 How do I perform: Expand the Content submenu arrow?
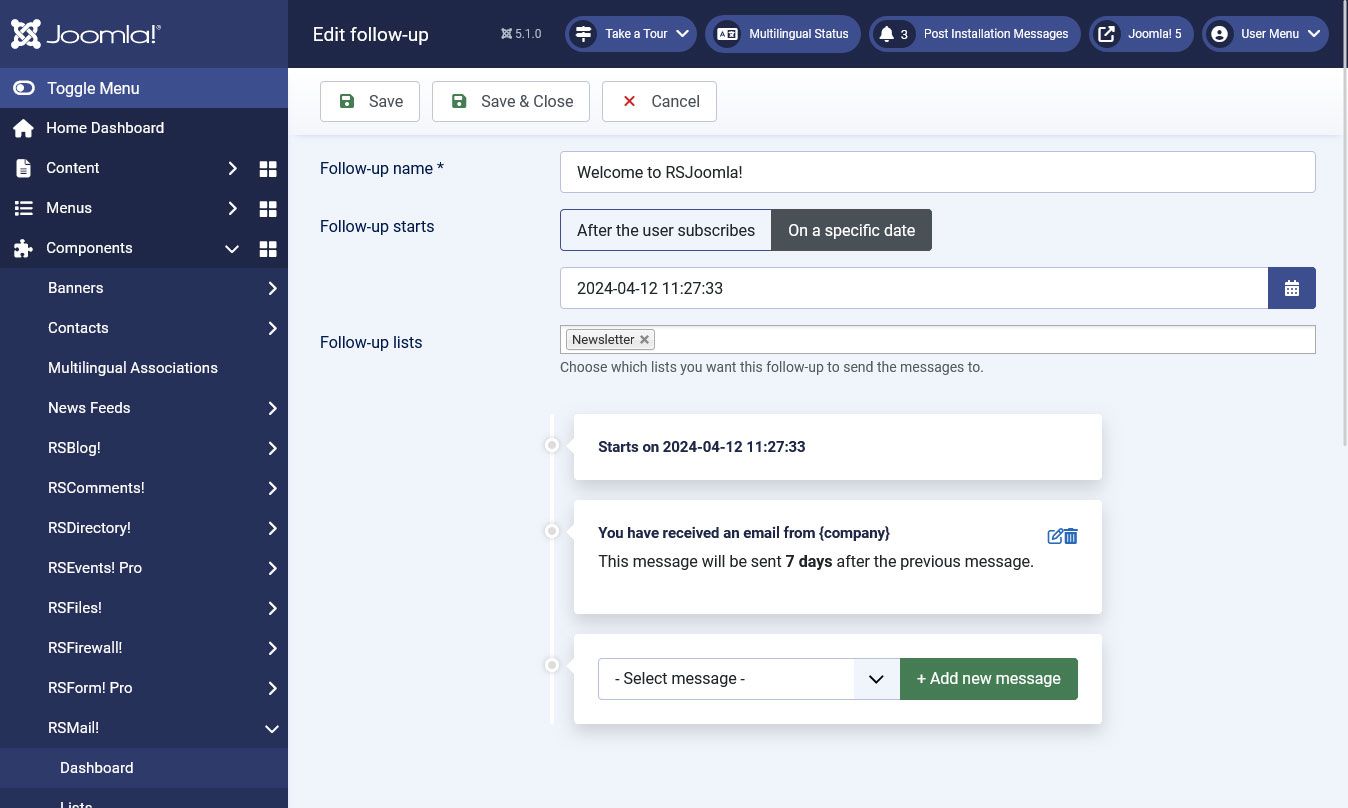click(232, 168)
